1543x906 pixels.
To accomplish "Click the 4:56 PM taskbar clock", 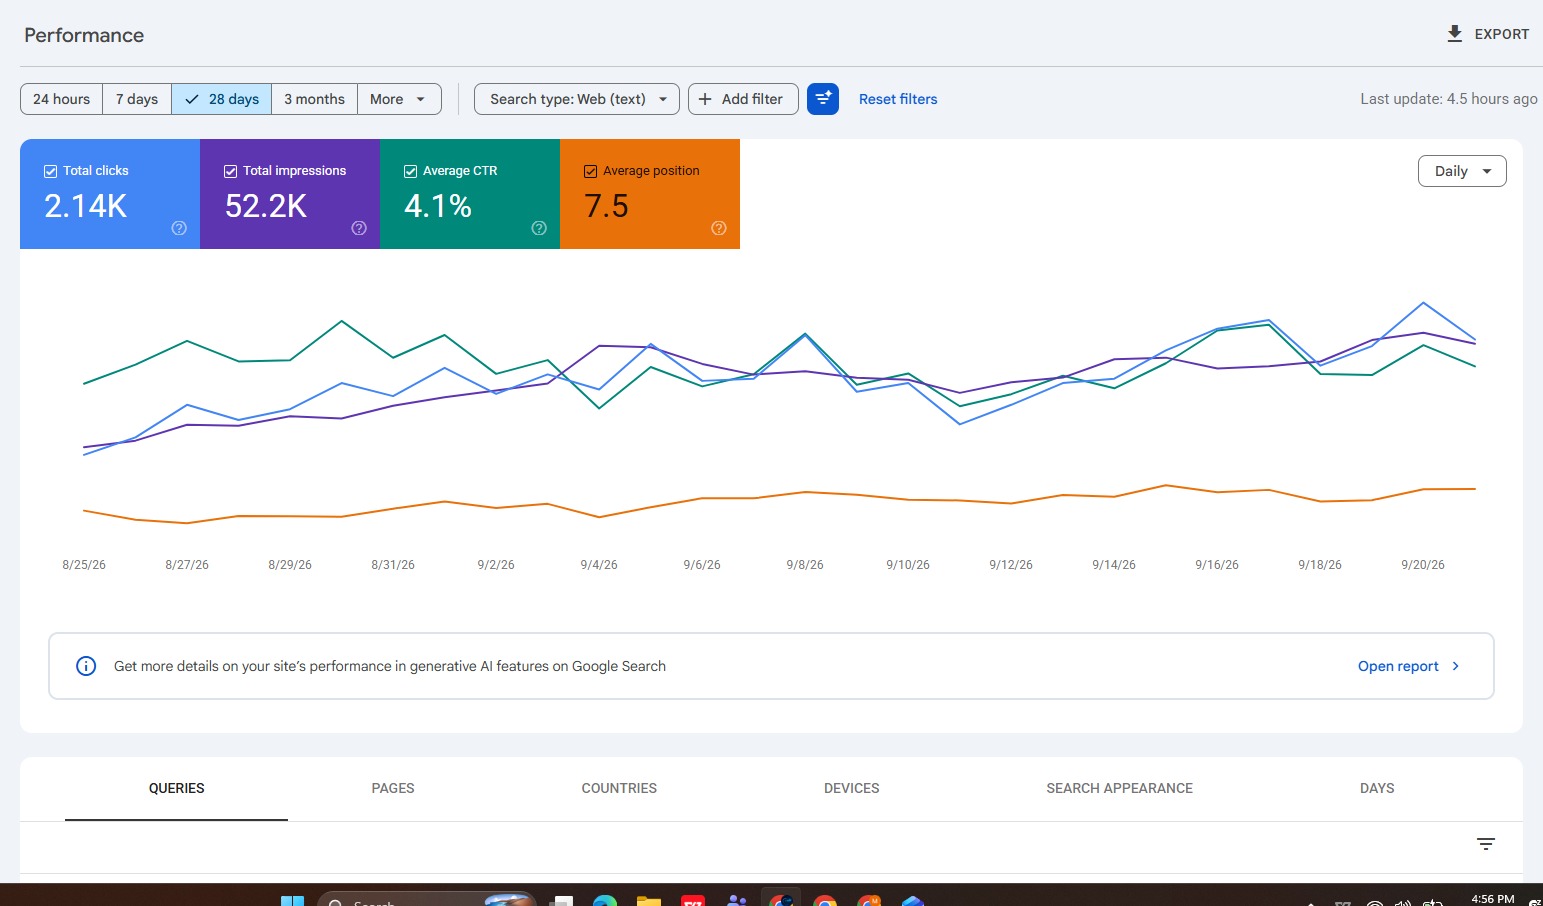I will (1493, 899).
